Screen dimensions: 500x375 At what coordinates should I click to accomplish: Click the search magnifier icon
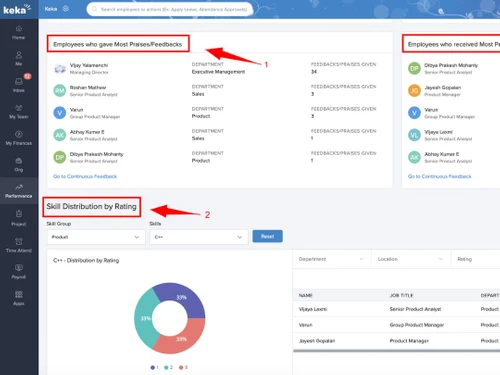click(x=94, y=9)
